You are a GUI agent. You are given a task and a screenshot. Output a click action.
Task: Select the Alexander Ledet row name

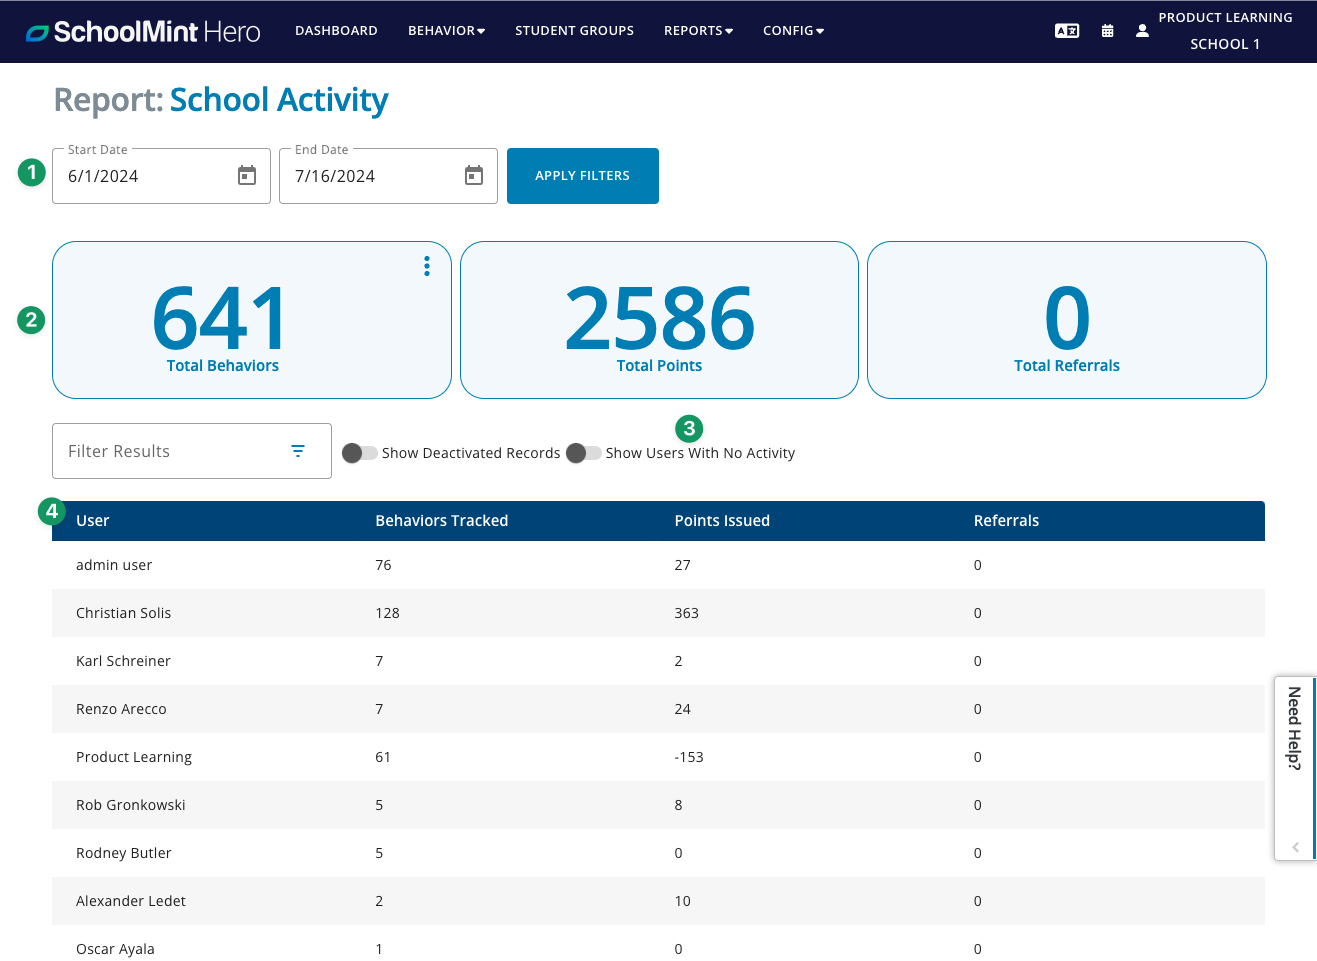pyautogui.click(x=131, y=901)
